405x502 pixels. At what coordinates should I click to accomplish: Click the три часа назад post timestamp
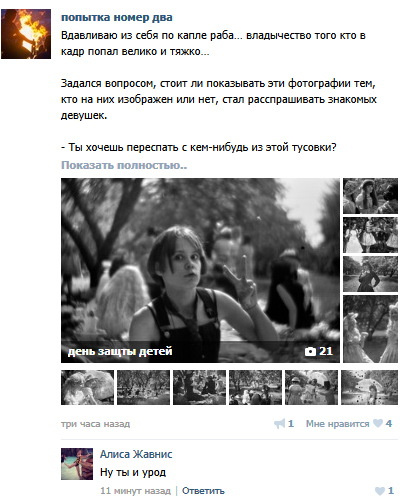95,424
